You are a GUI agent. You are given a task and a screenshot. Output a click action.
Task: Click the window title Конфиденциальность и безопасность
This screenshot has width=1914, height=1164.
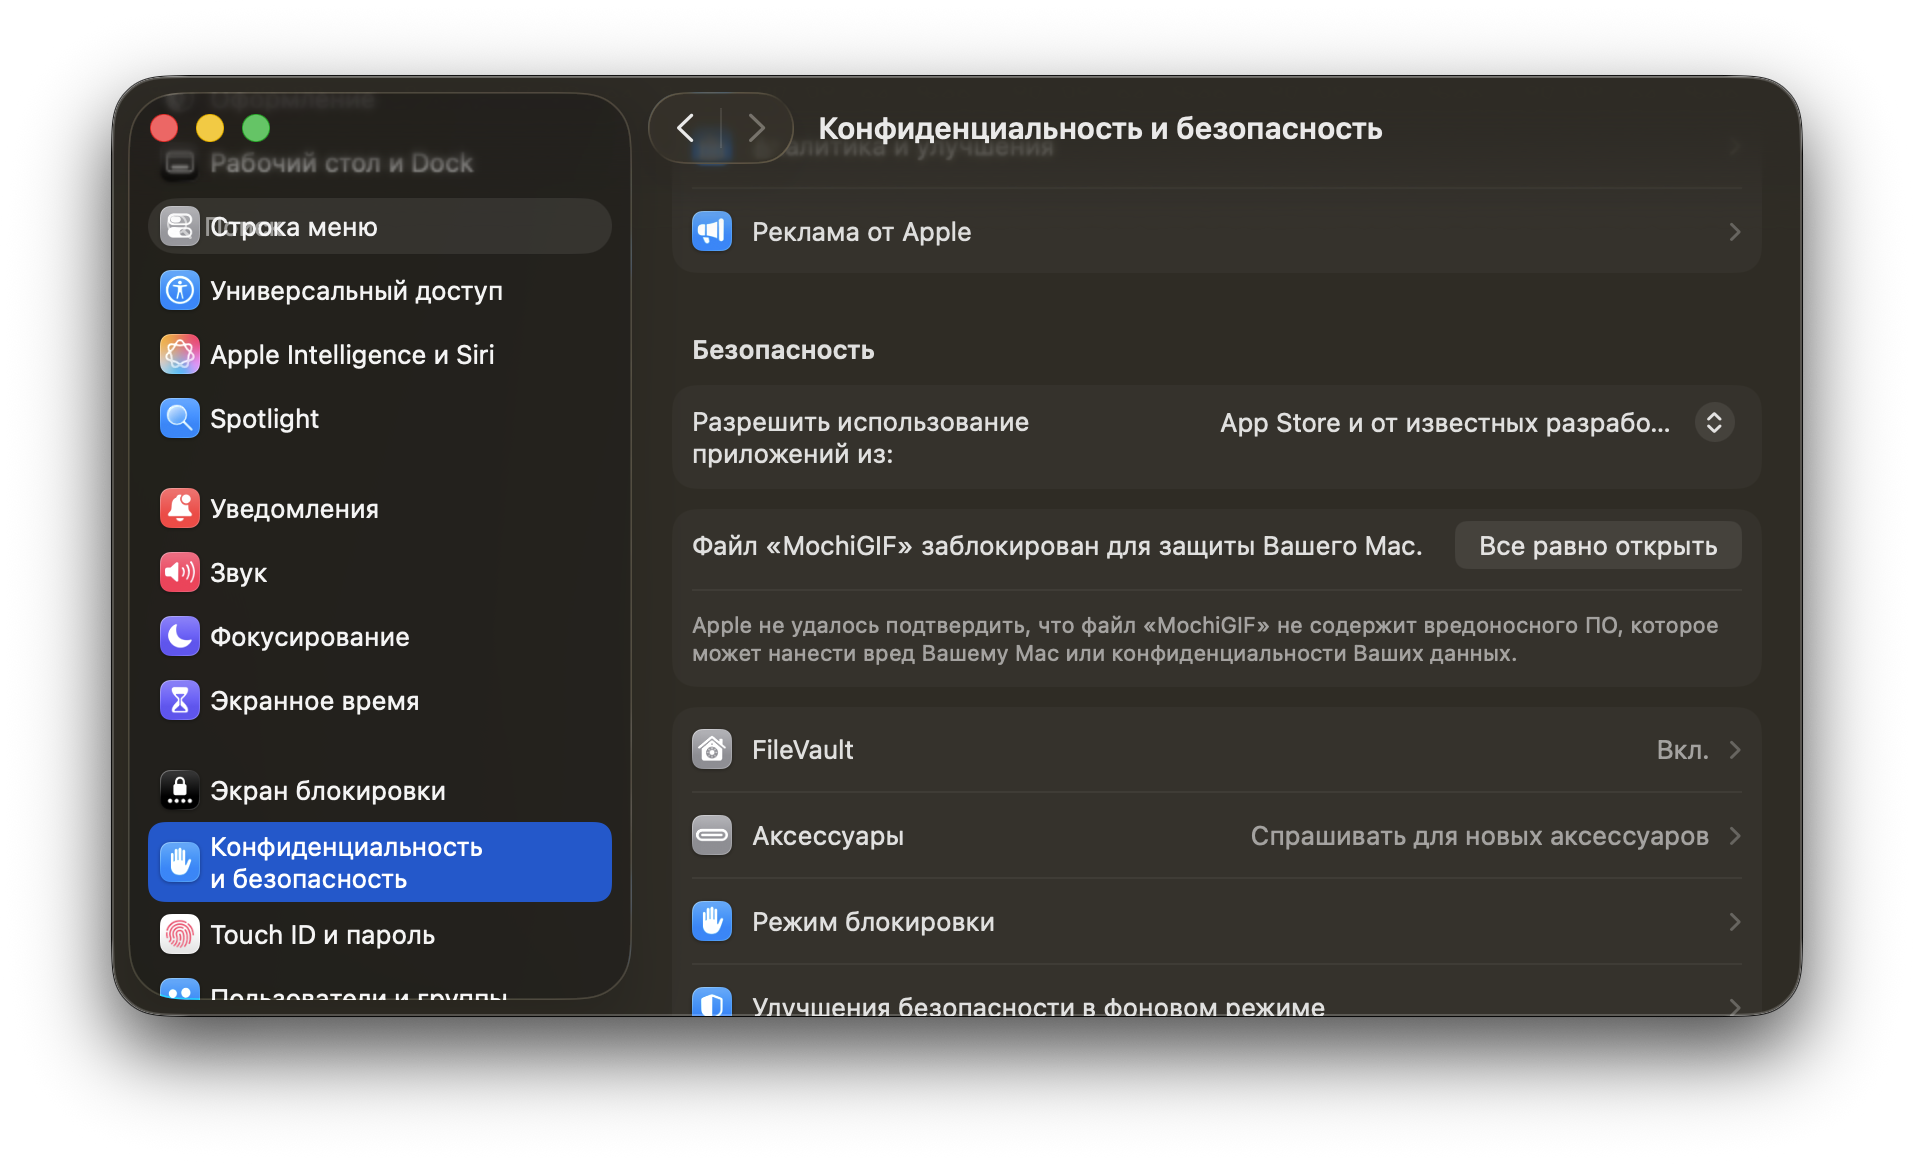click(1100, 128)
